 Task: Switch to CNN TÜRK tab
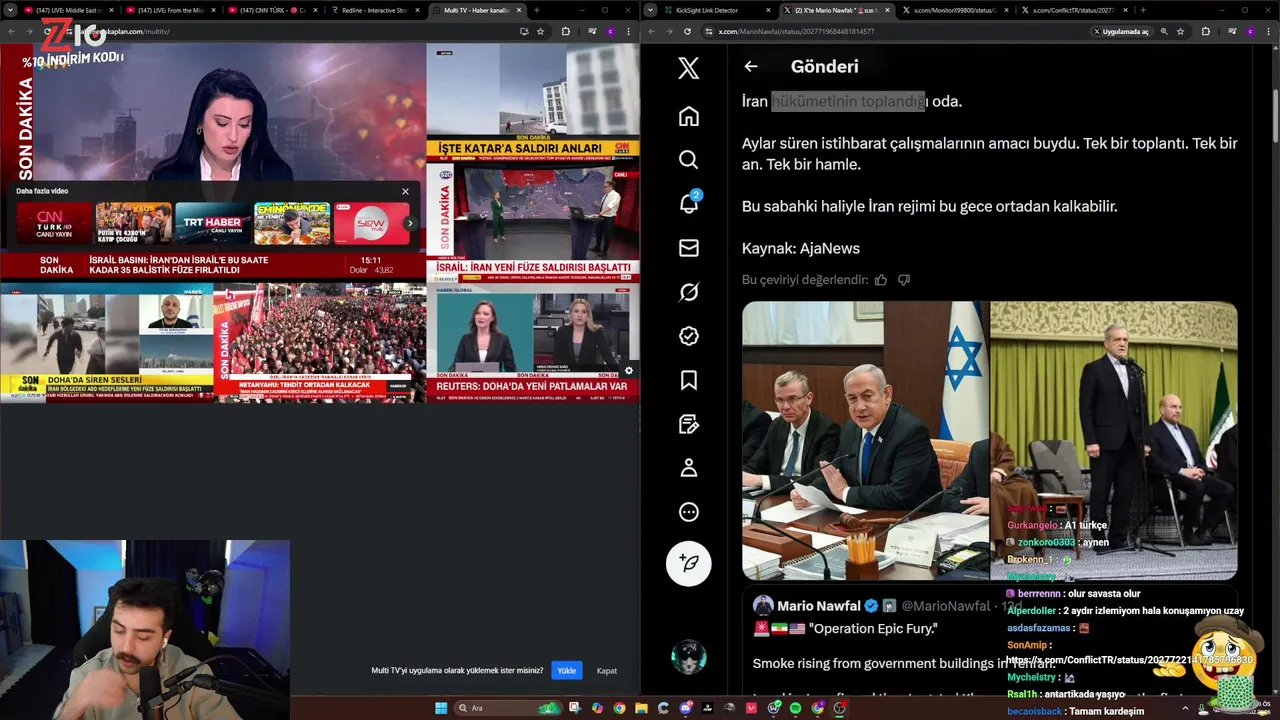(272, 10)
